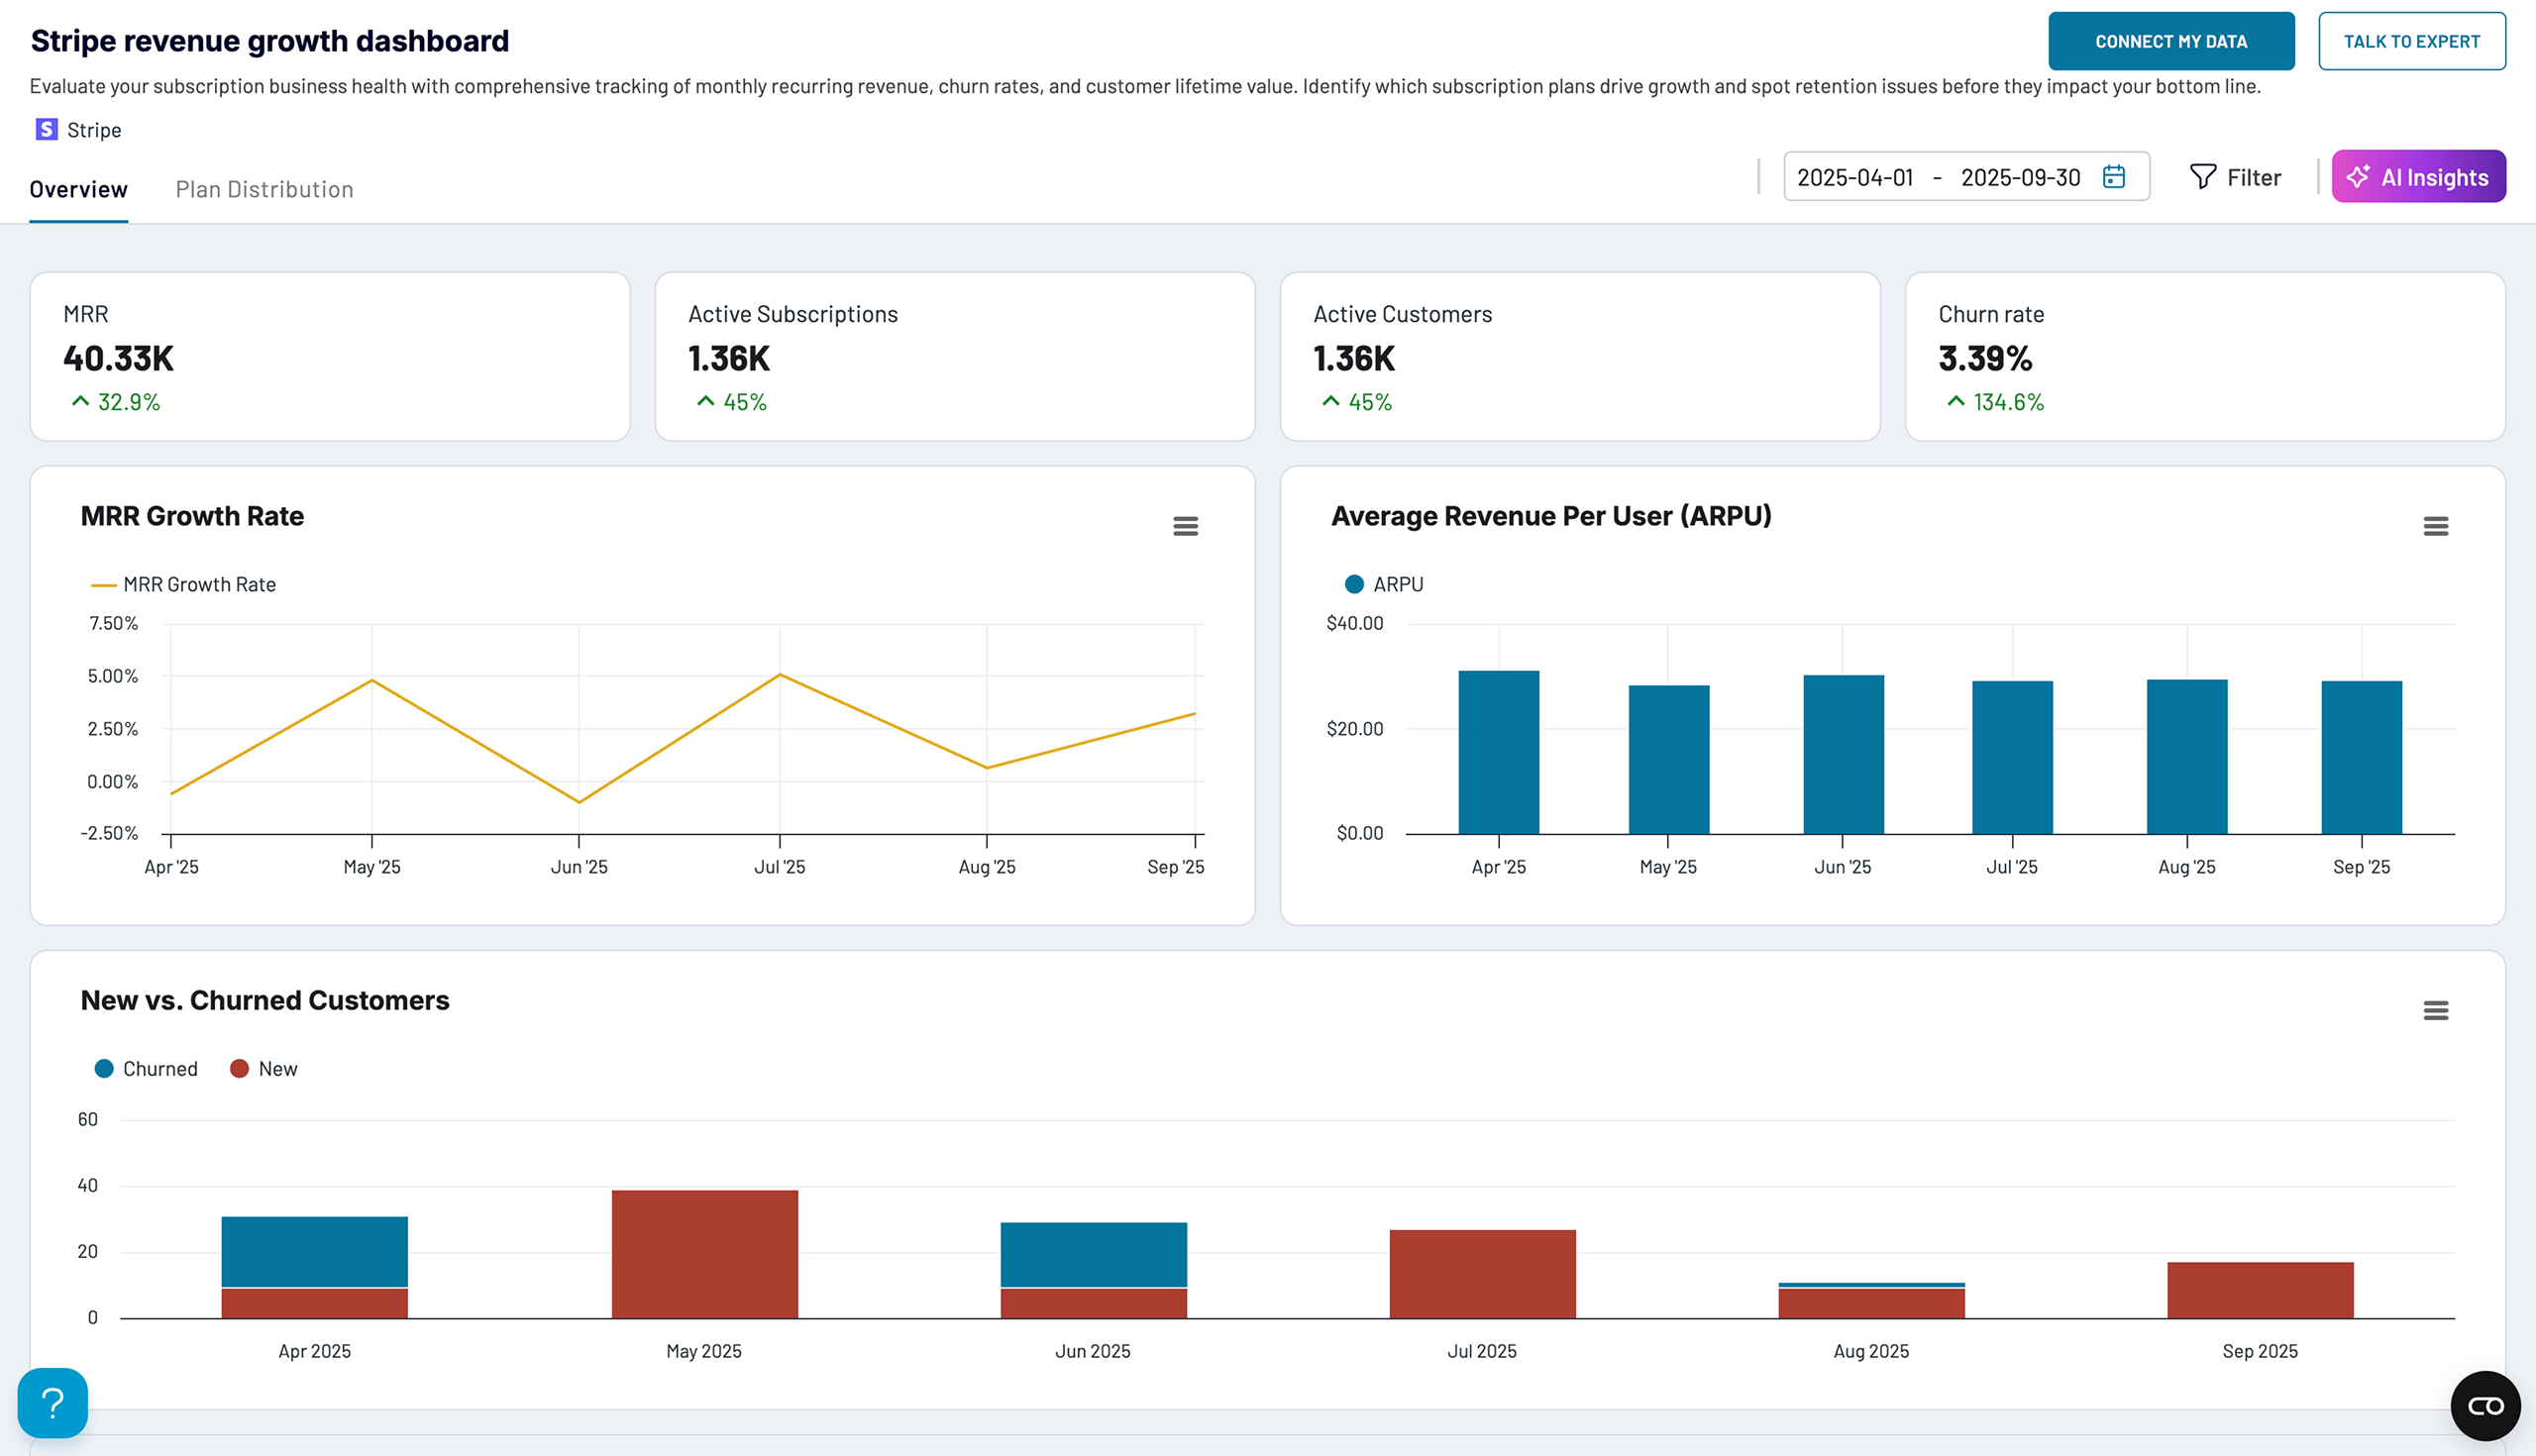Open the end date 2025-09-30 picker
The width and height of the screenshot is (2536, 1456).
coord(2019,177)
